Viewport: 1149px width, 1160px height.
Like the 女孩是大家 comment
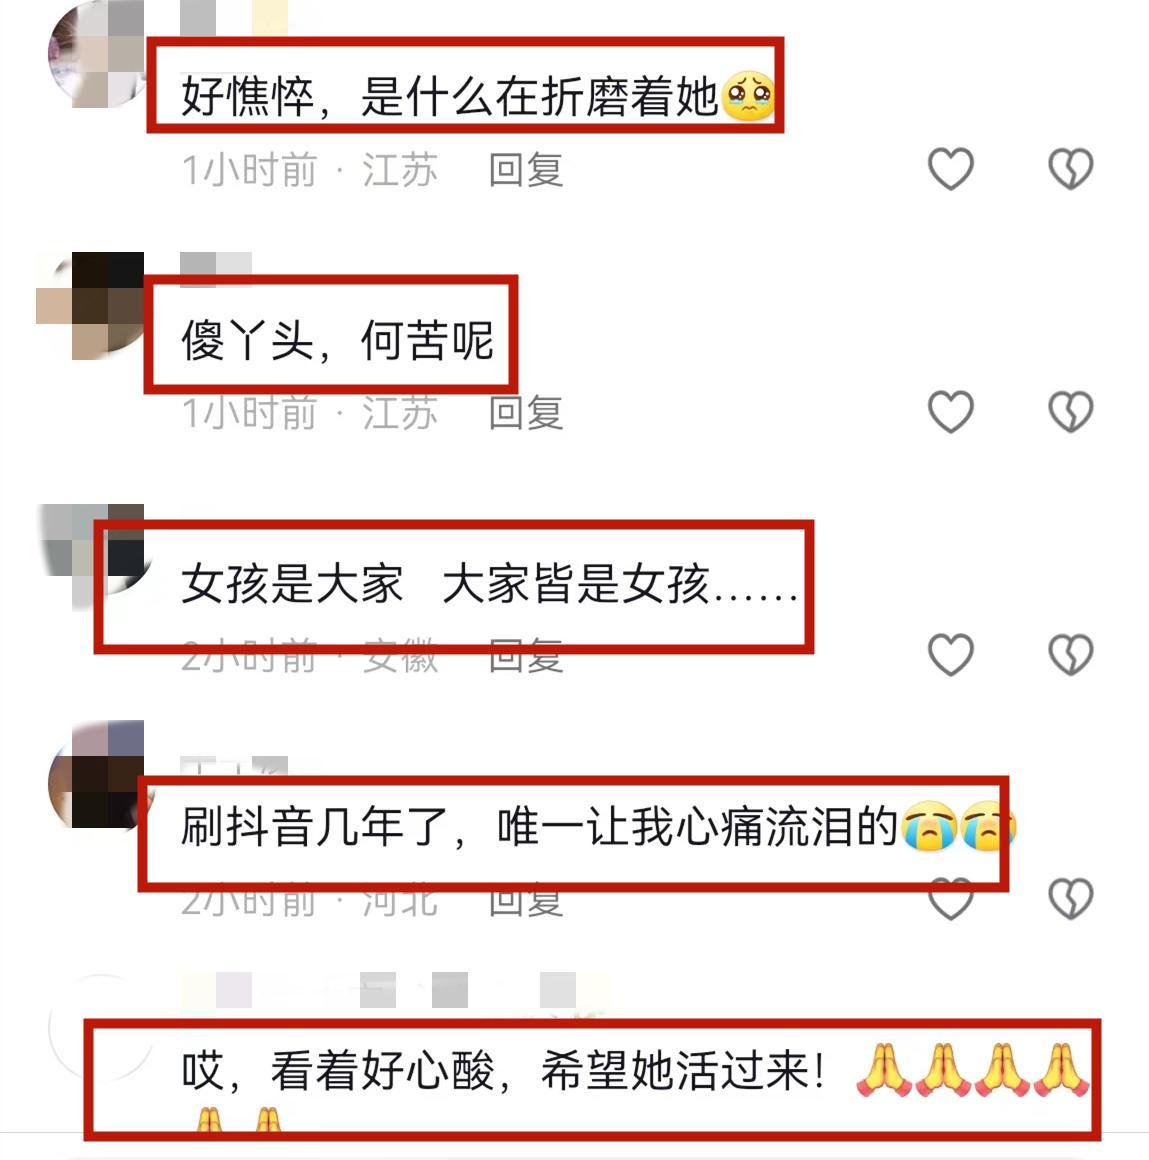click(x=950, y=655)
